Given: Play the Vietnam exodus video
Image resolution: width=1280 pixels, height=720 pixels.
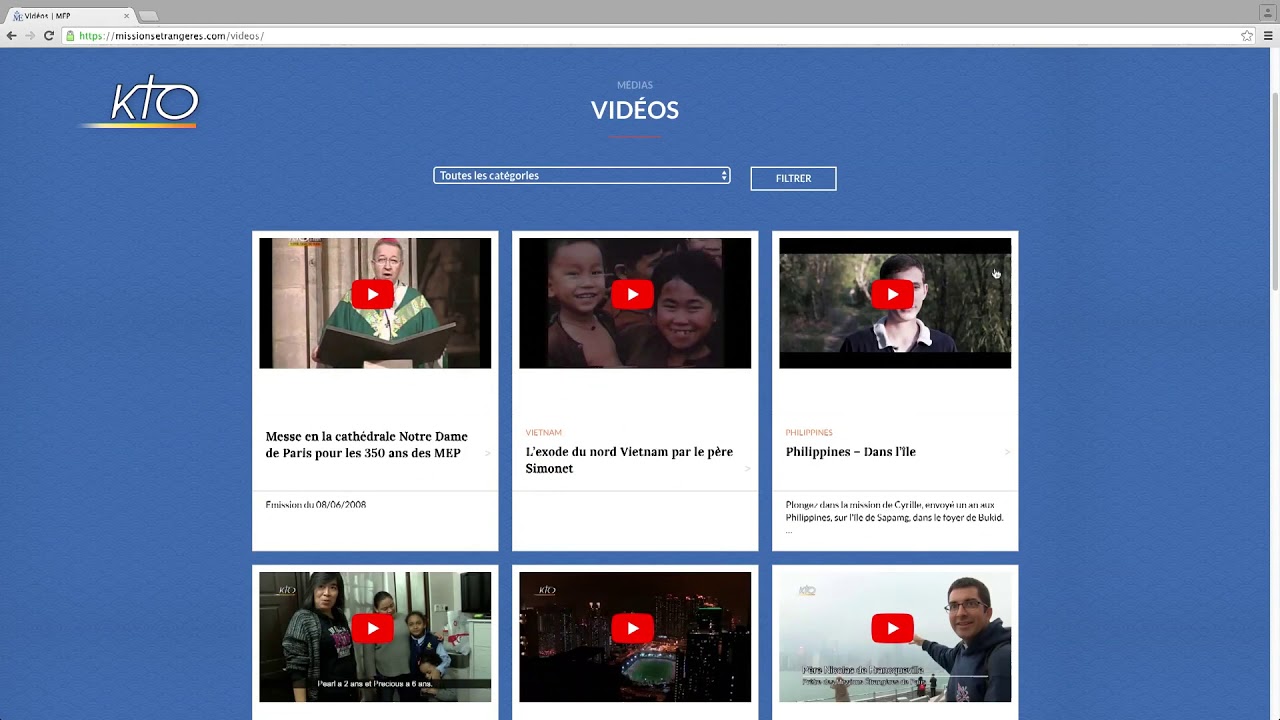Looking at the screenshot, I should [632, 294].
